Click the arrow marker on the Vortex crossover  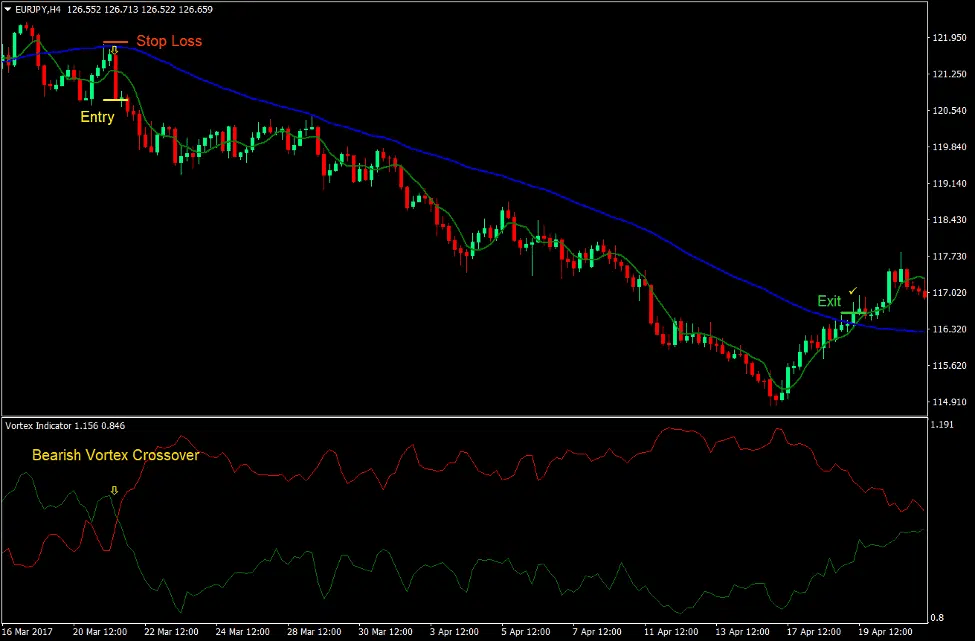click(113, 491)
